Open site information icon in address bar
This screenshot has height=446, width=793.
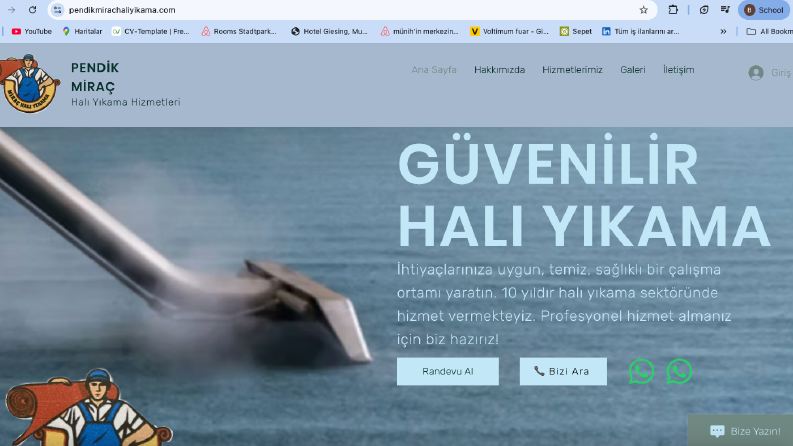57,10
